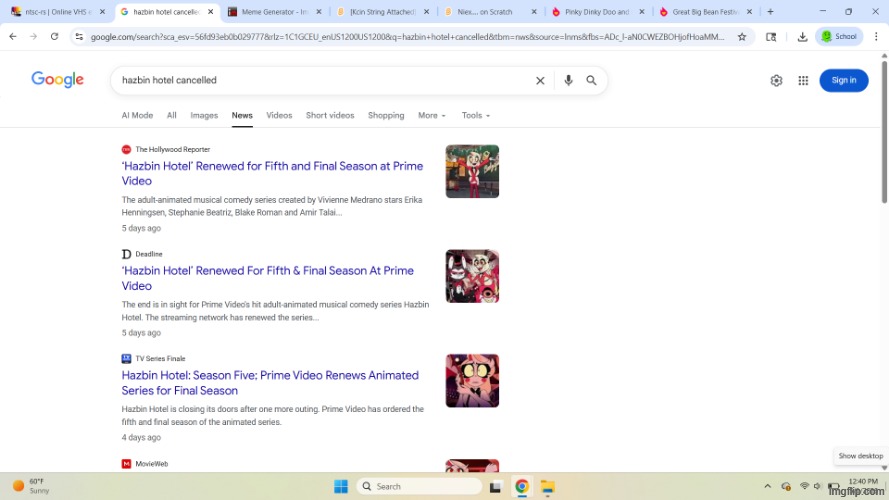Click Deadline article thumbnail
889x500 pixels.
(472, 276)
